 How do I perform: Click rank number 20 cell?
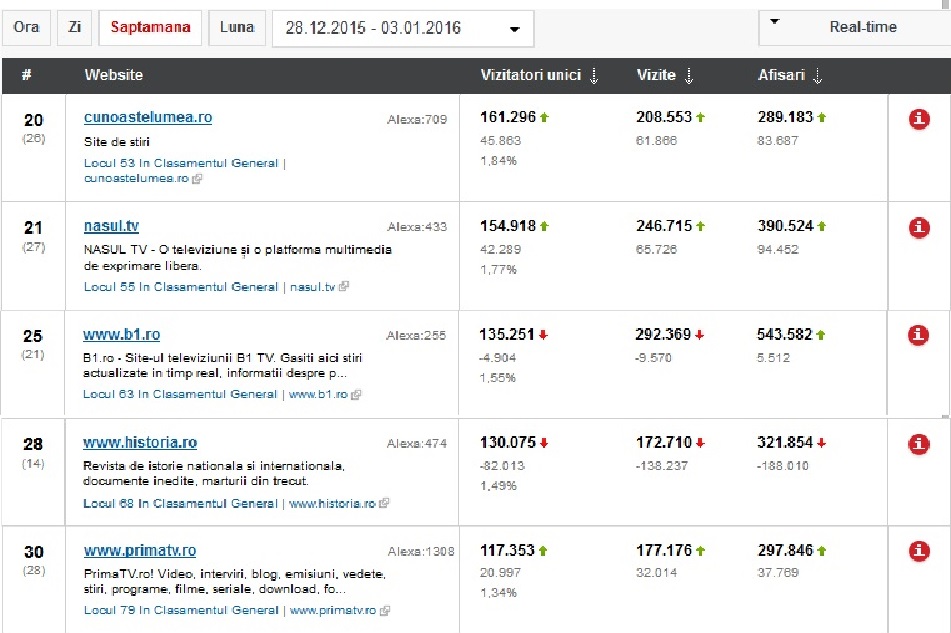coord(33,120)
